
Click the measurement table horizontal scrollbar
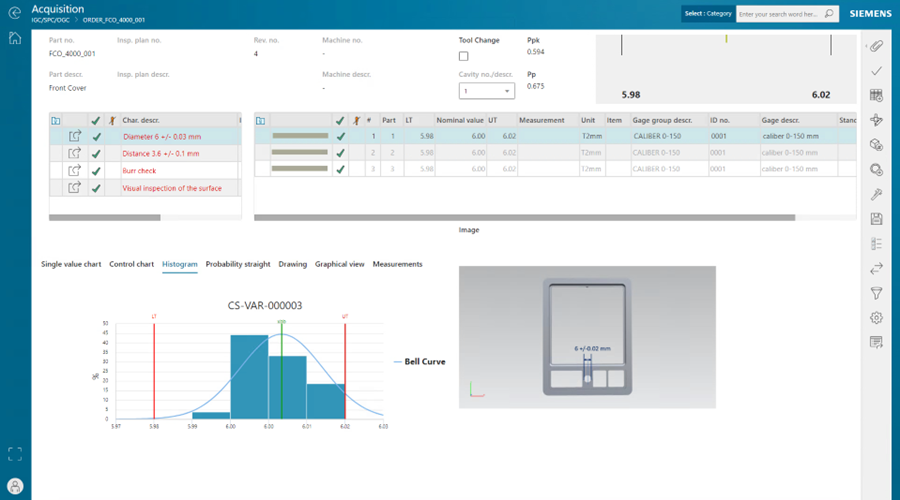pyautogui.click(x=524, y=218)
